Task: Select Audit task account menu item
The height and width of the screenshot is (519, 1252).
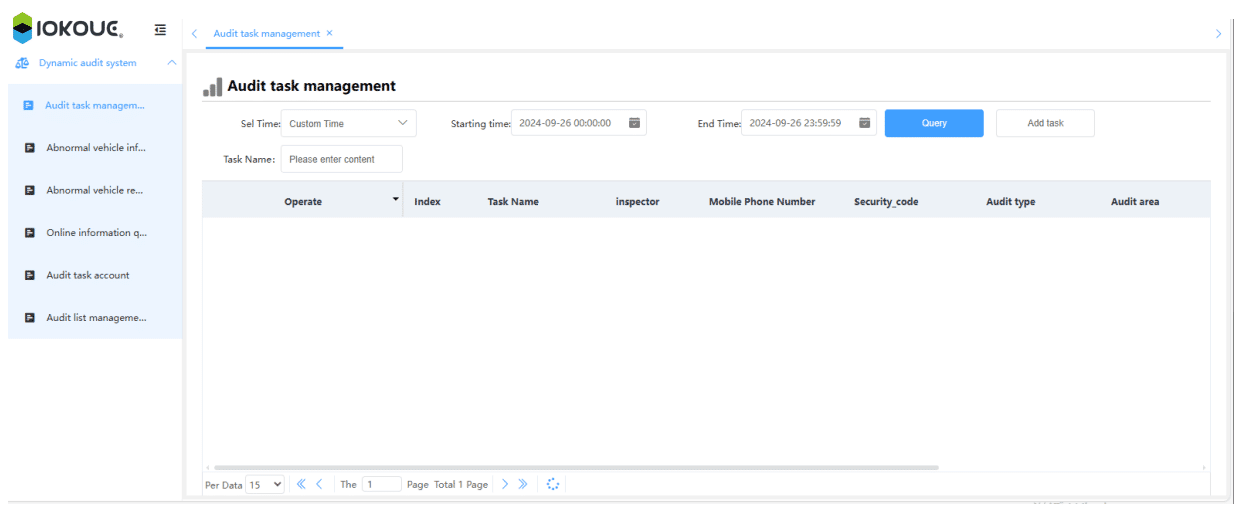Action: tap(88, 275)
